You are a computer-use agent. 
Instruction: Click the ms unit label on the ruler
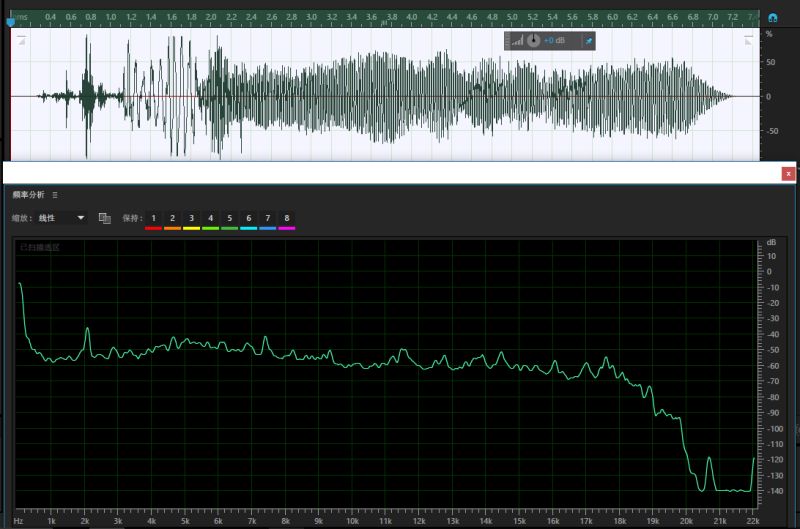21,17
